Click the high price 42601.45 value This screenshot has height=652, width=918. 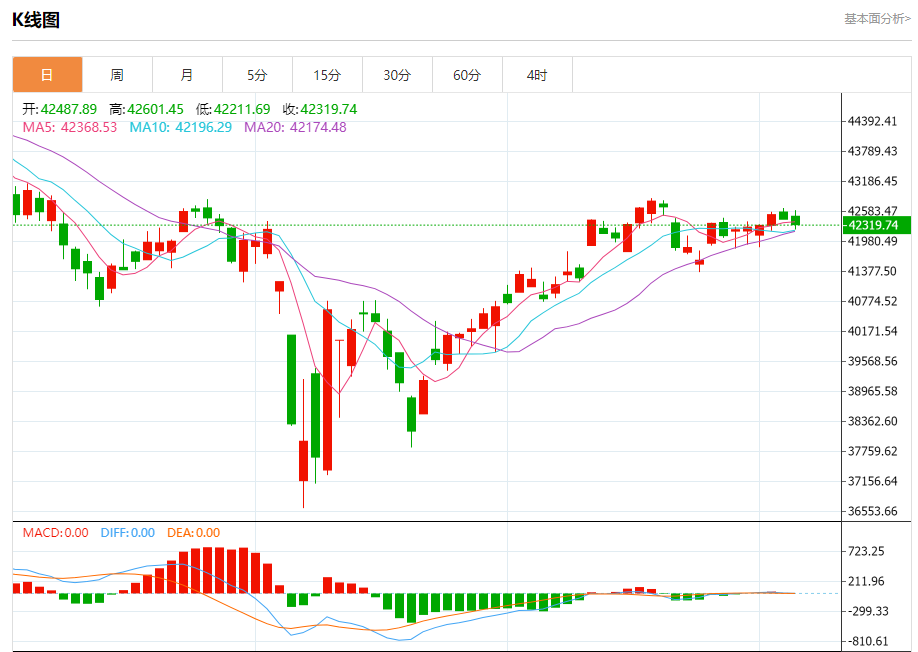point(155,109)
